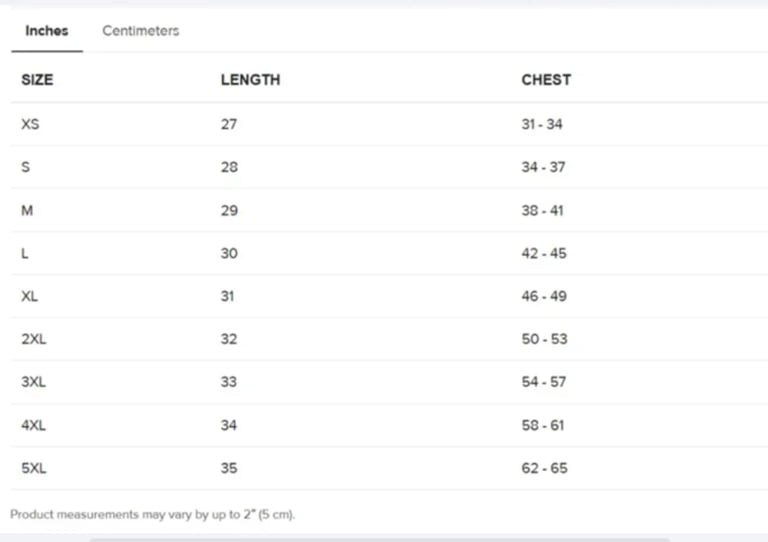
Task: Select the Inches tab
Action: tap(47, 31)
